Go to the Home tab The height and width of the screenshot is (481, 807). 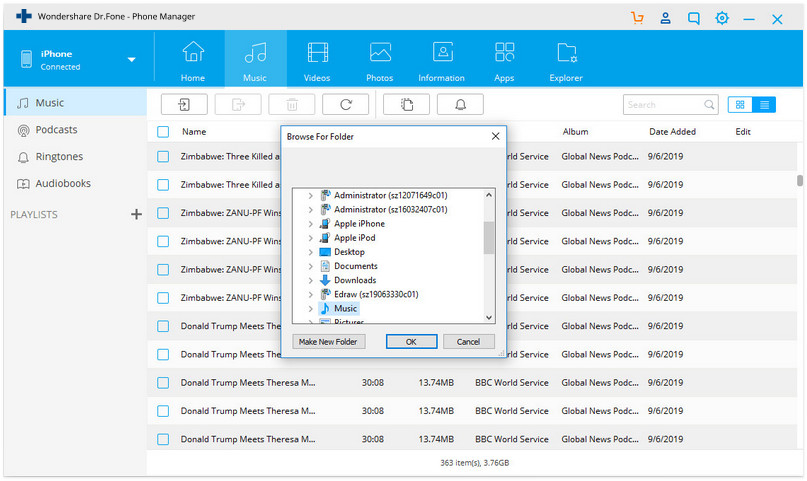point(193,61)
